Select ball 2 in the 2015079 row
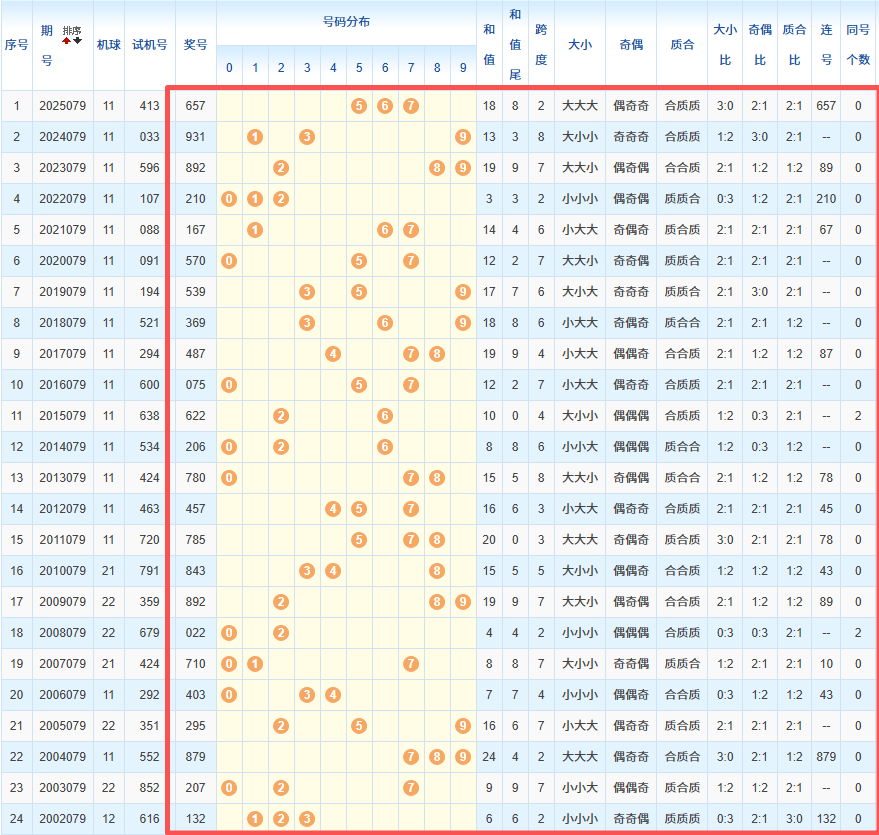This screenshot has height=835, width=879. point(281,416)
